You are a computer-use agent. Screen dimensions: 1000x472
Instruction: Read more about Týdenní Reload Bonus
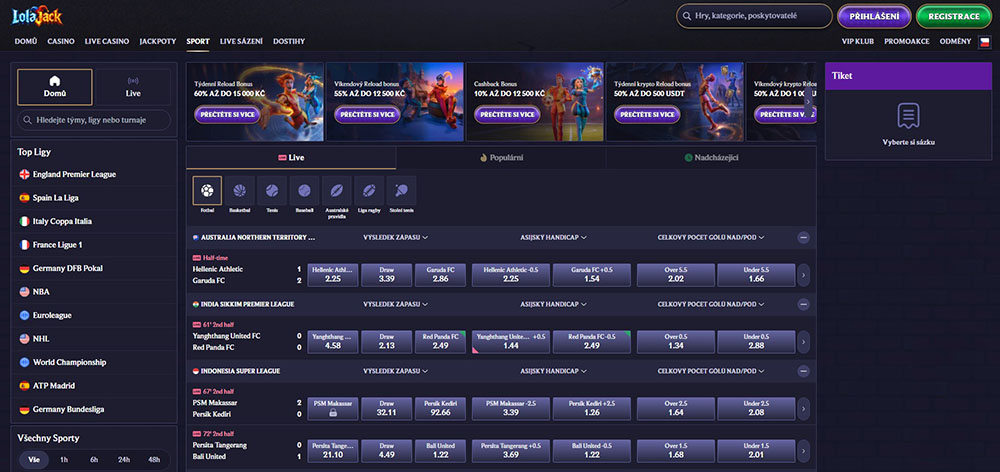(227, 115)
